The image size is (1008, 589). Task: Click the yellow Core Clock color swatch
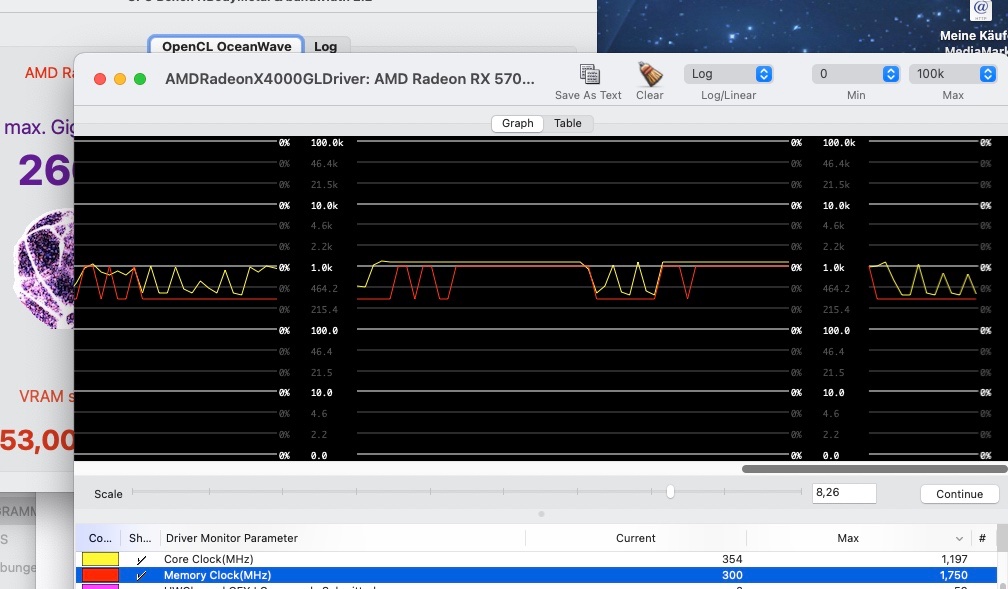tap(100, 560)
